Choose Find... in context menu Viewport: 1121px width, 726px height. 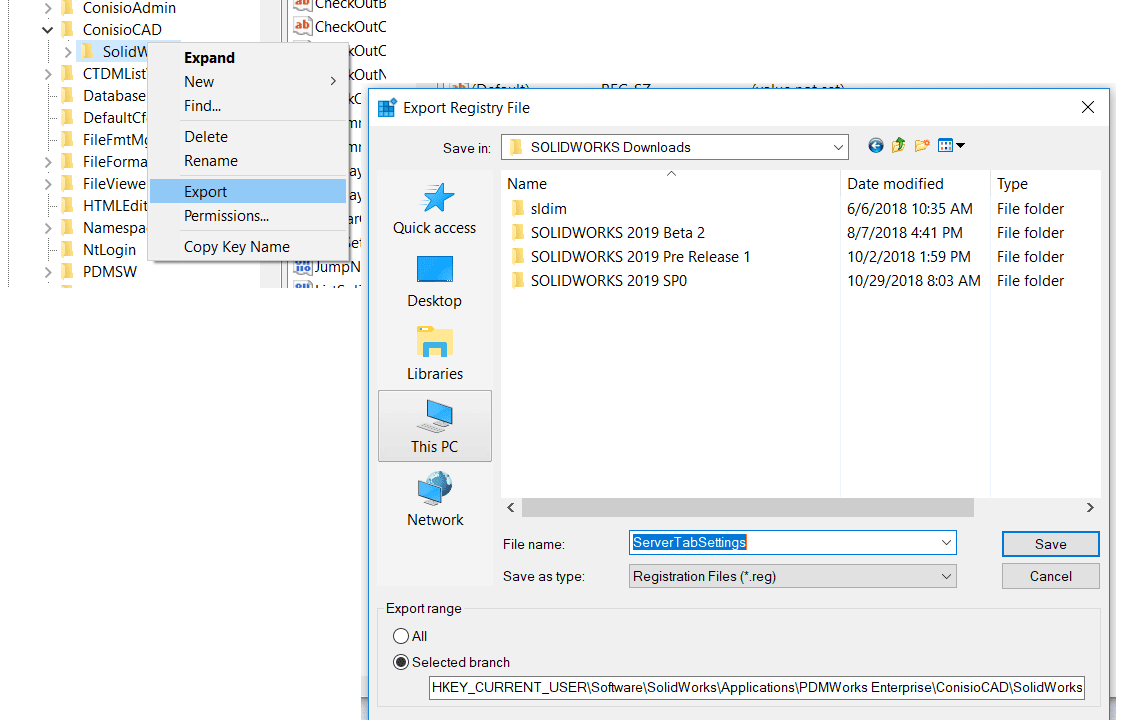pos(247,106)
